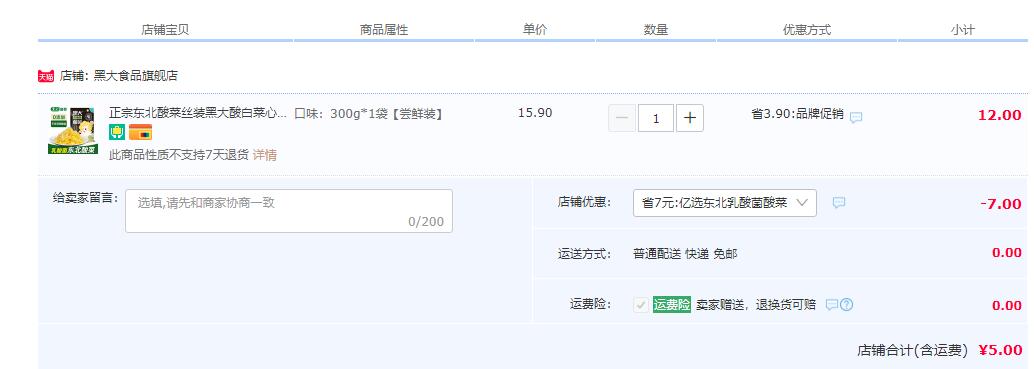Screen dimensions: 1034x369
Task: Click the 运送方式 label
Action: pyautogui.click(x=584, y=254)
